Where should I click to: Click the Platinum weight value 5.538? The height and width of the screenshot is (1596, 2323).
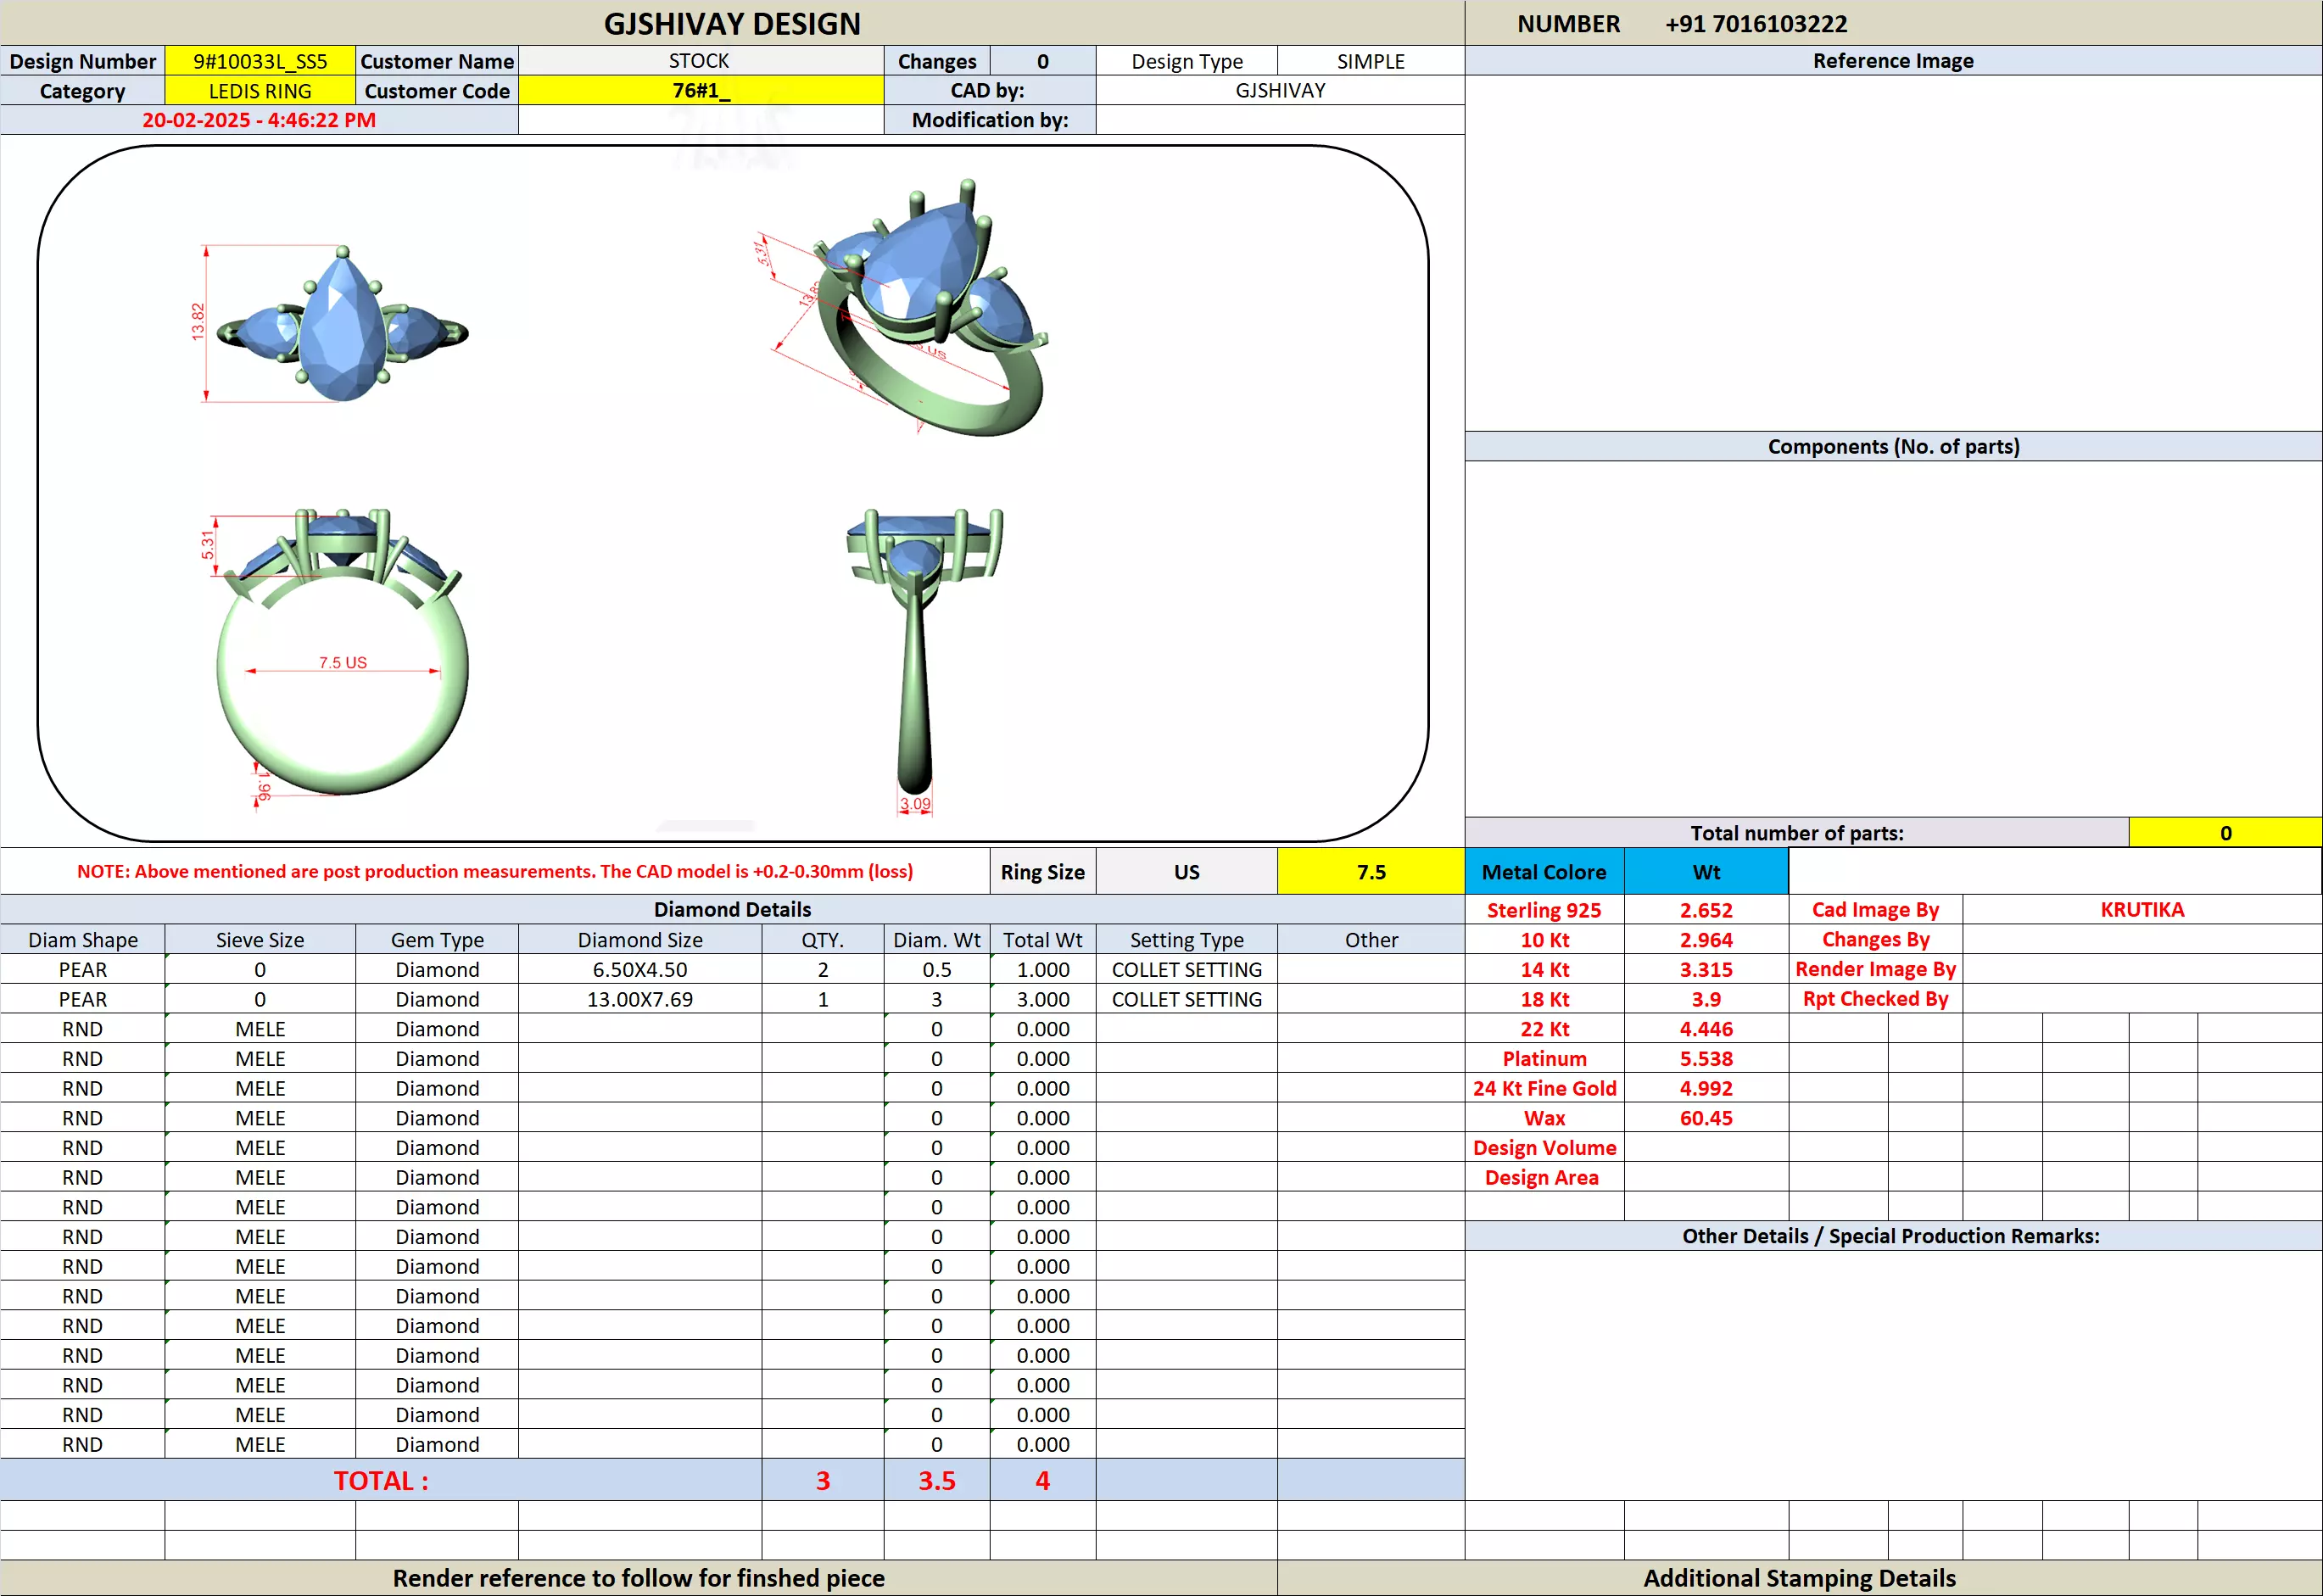tap(1705, 1058)
